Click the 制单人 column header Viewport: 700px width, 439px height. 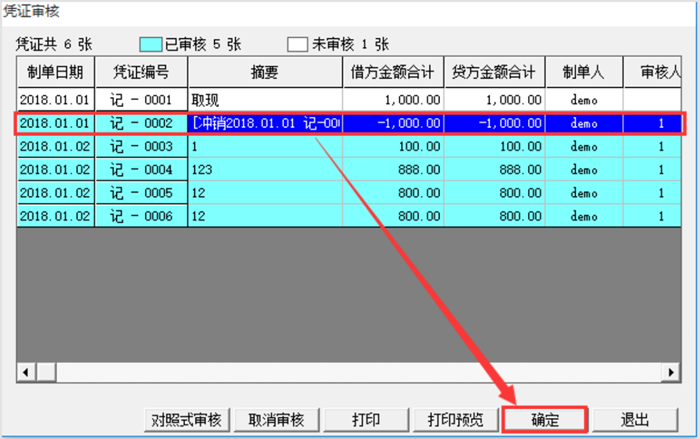[584, 72]
